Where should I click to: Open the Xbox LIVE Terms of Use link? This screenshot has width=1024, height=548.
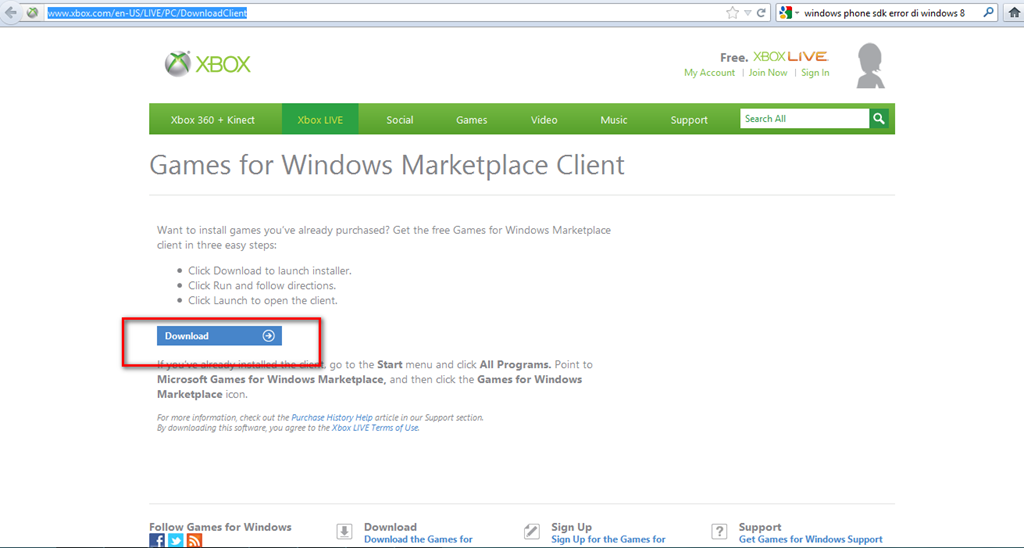[x=375, y=428]
